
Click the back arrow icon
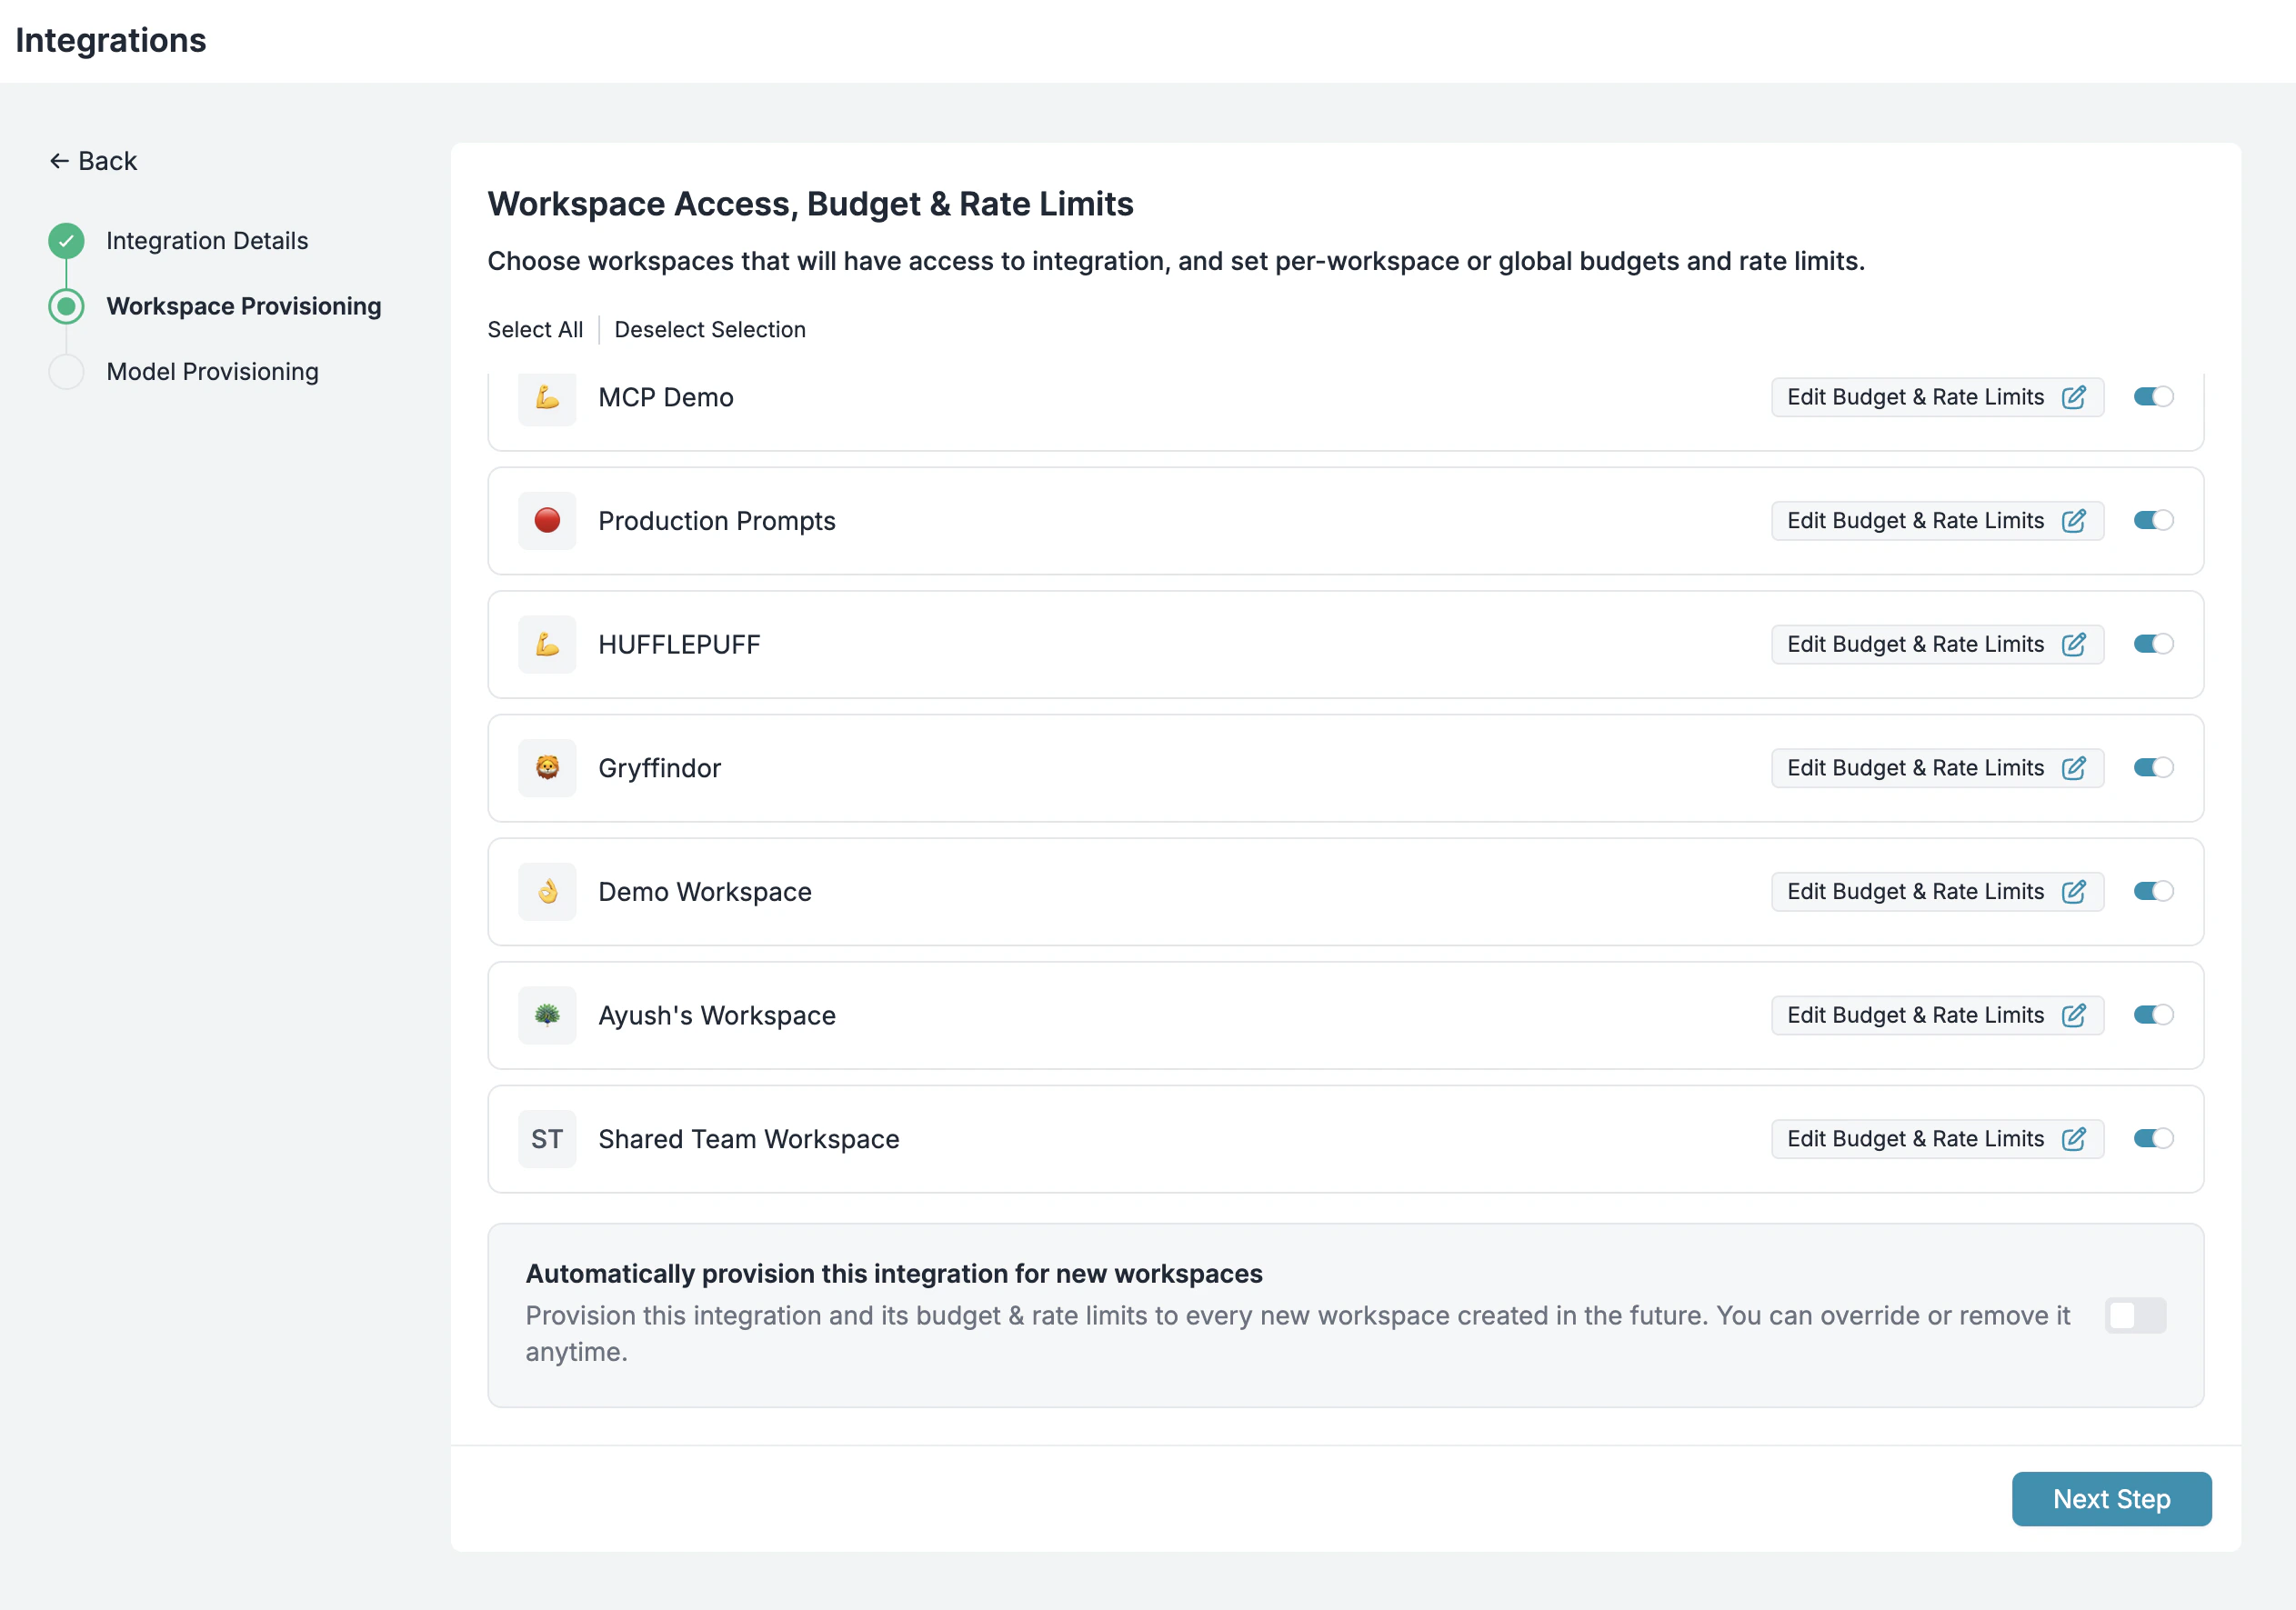tap(58, 160)
